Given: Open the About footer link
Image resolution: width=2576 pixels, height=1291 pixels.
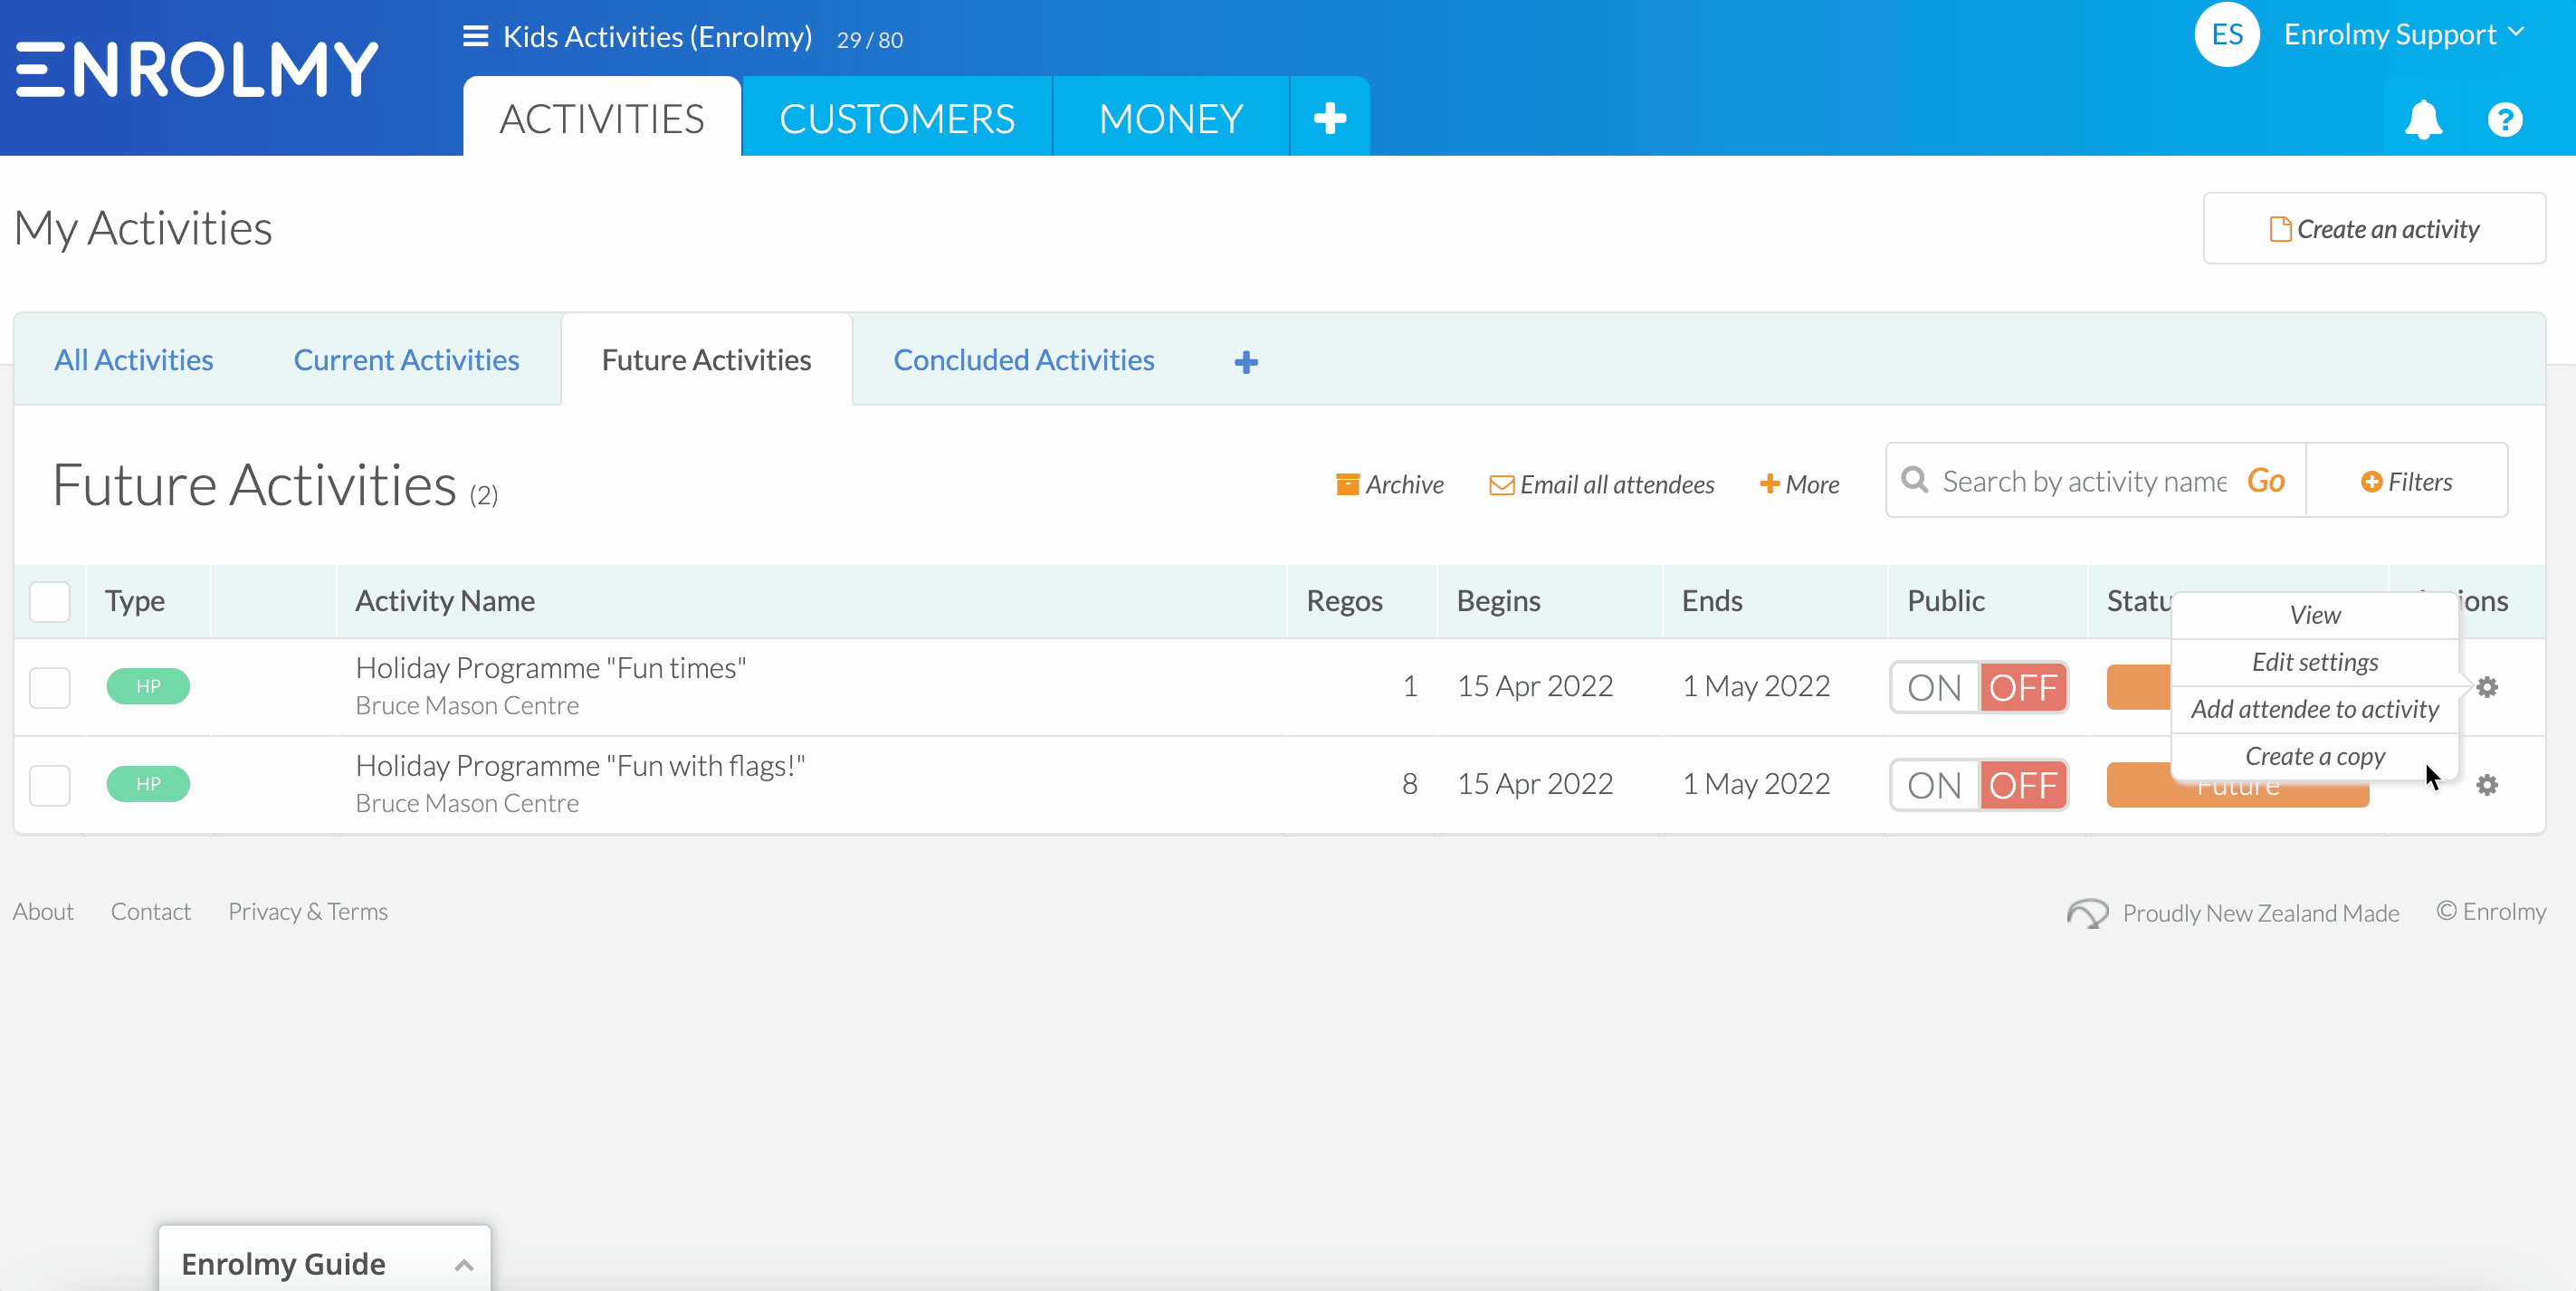Looking at the screenshot, I should tap(43, 911).
